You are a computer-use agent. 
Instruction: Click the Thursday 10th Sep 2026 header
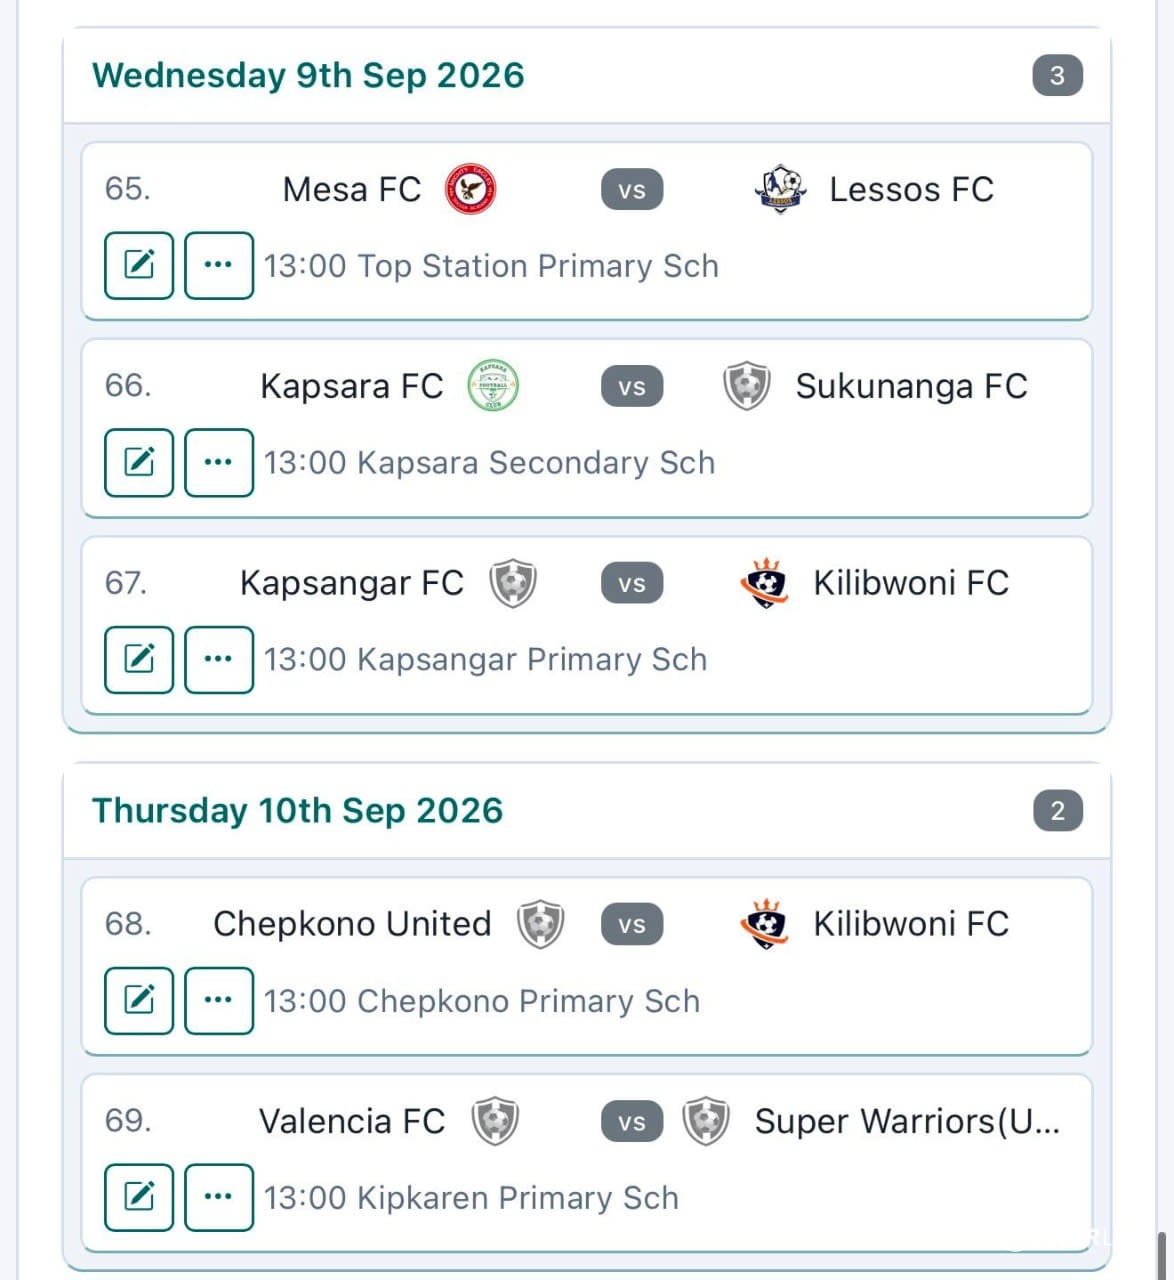pyautogui.click(x=297, y=810)
